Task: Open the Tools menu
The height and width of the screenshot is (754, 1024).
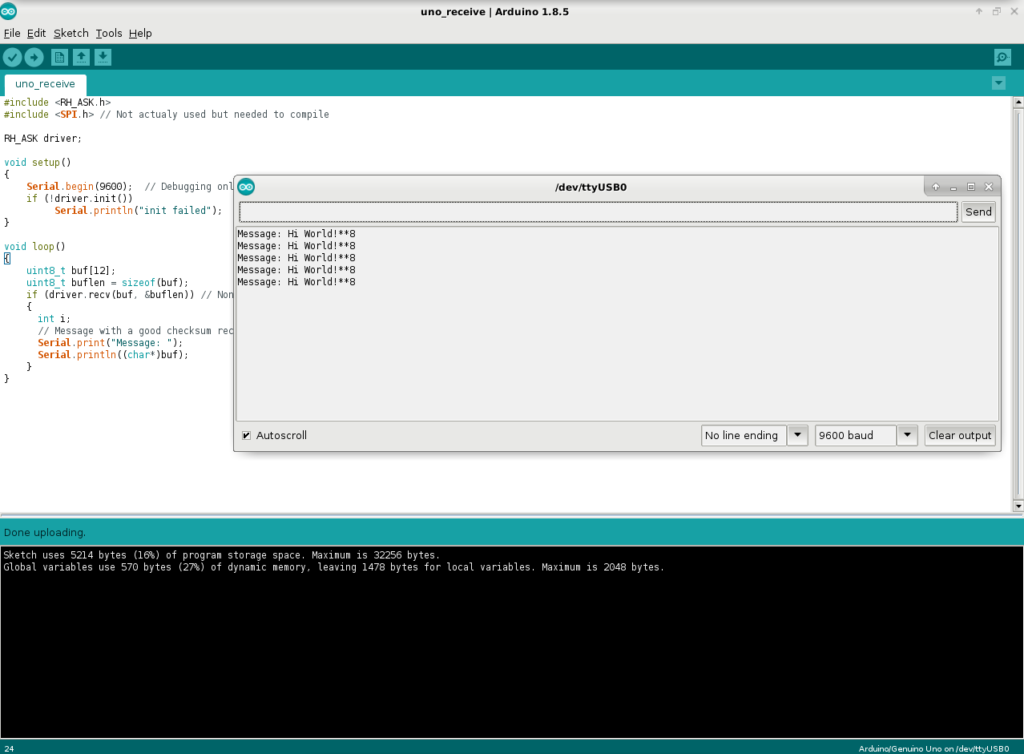Action: (108, 33)
